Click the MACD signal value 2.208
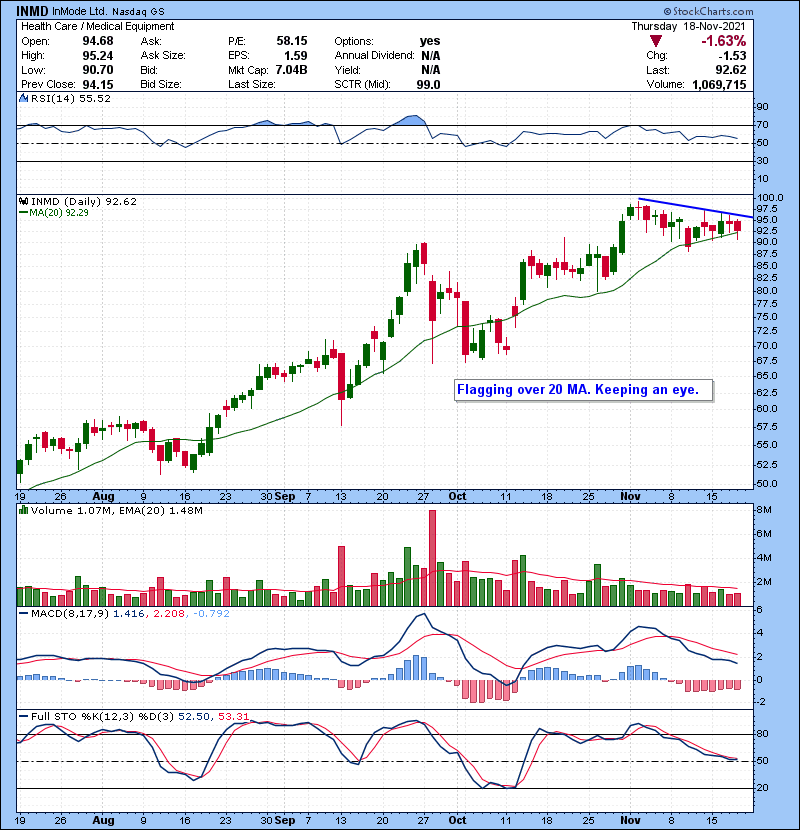This screenshot has height=830, width=800. tap(169, 614)
